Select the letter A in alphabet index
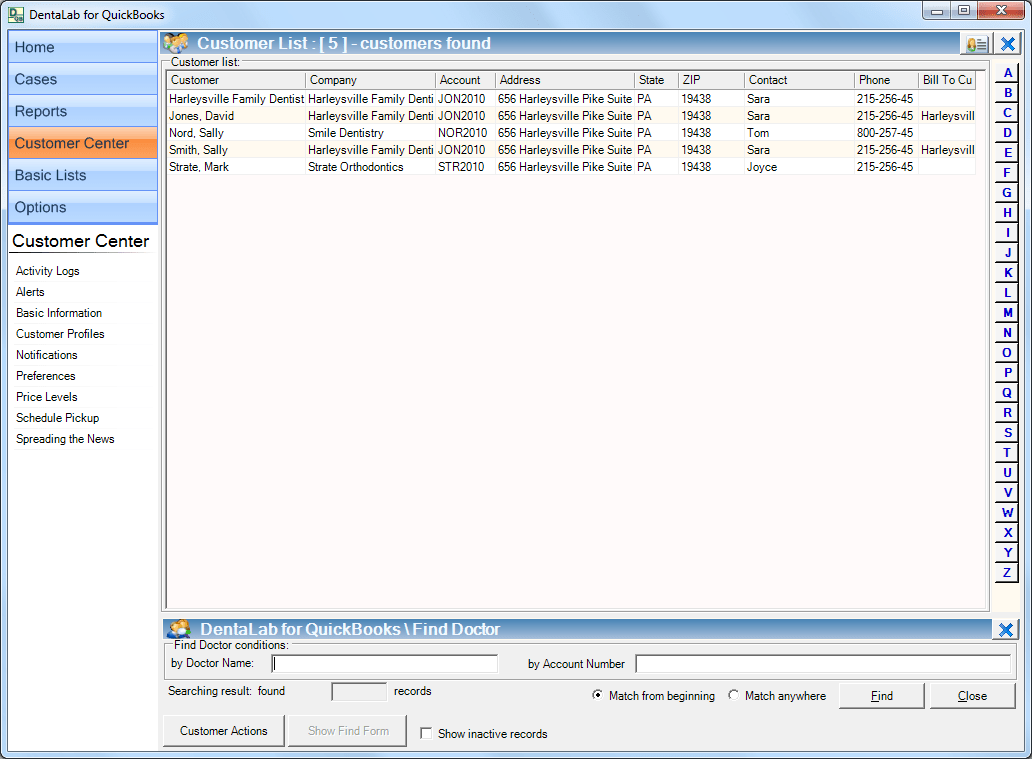 tap(1006, 72)
